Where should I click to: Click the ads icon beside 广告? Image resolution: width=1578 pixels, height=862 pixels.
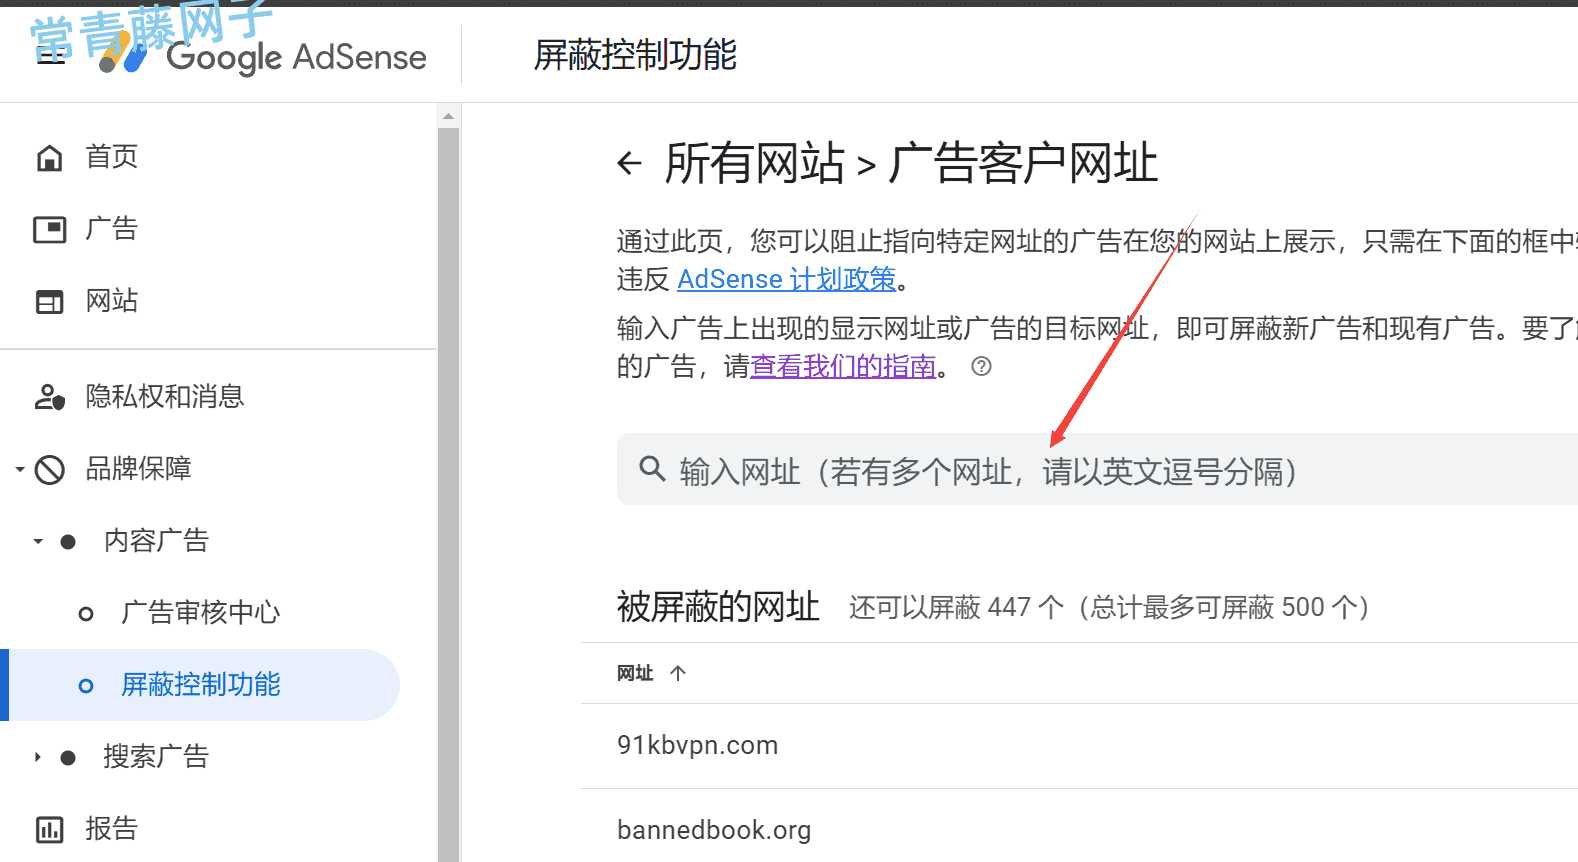(x=49, y=230)
